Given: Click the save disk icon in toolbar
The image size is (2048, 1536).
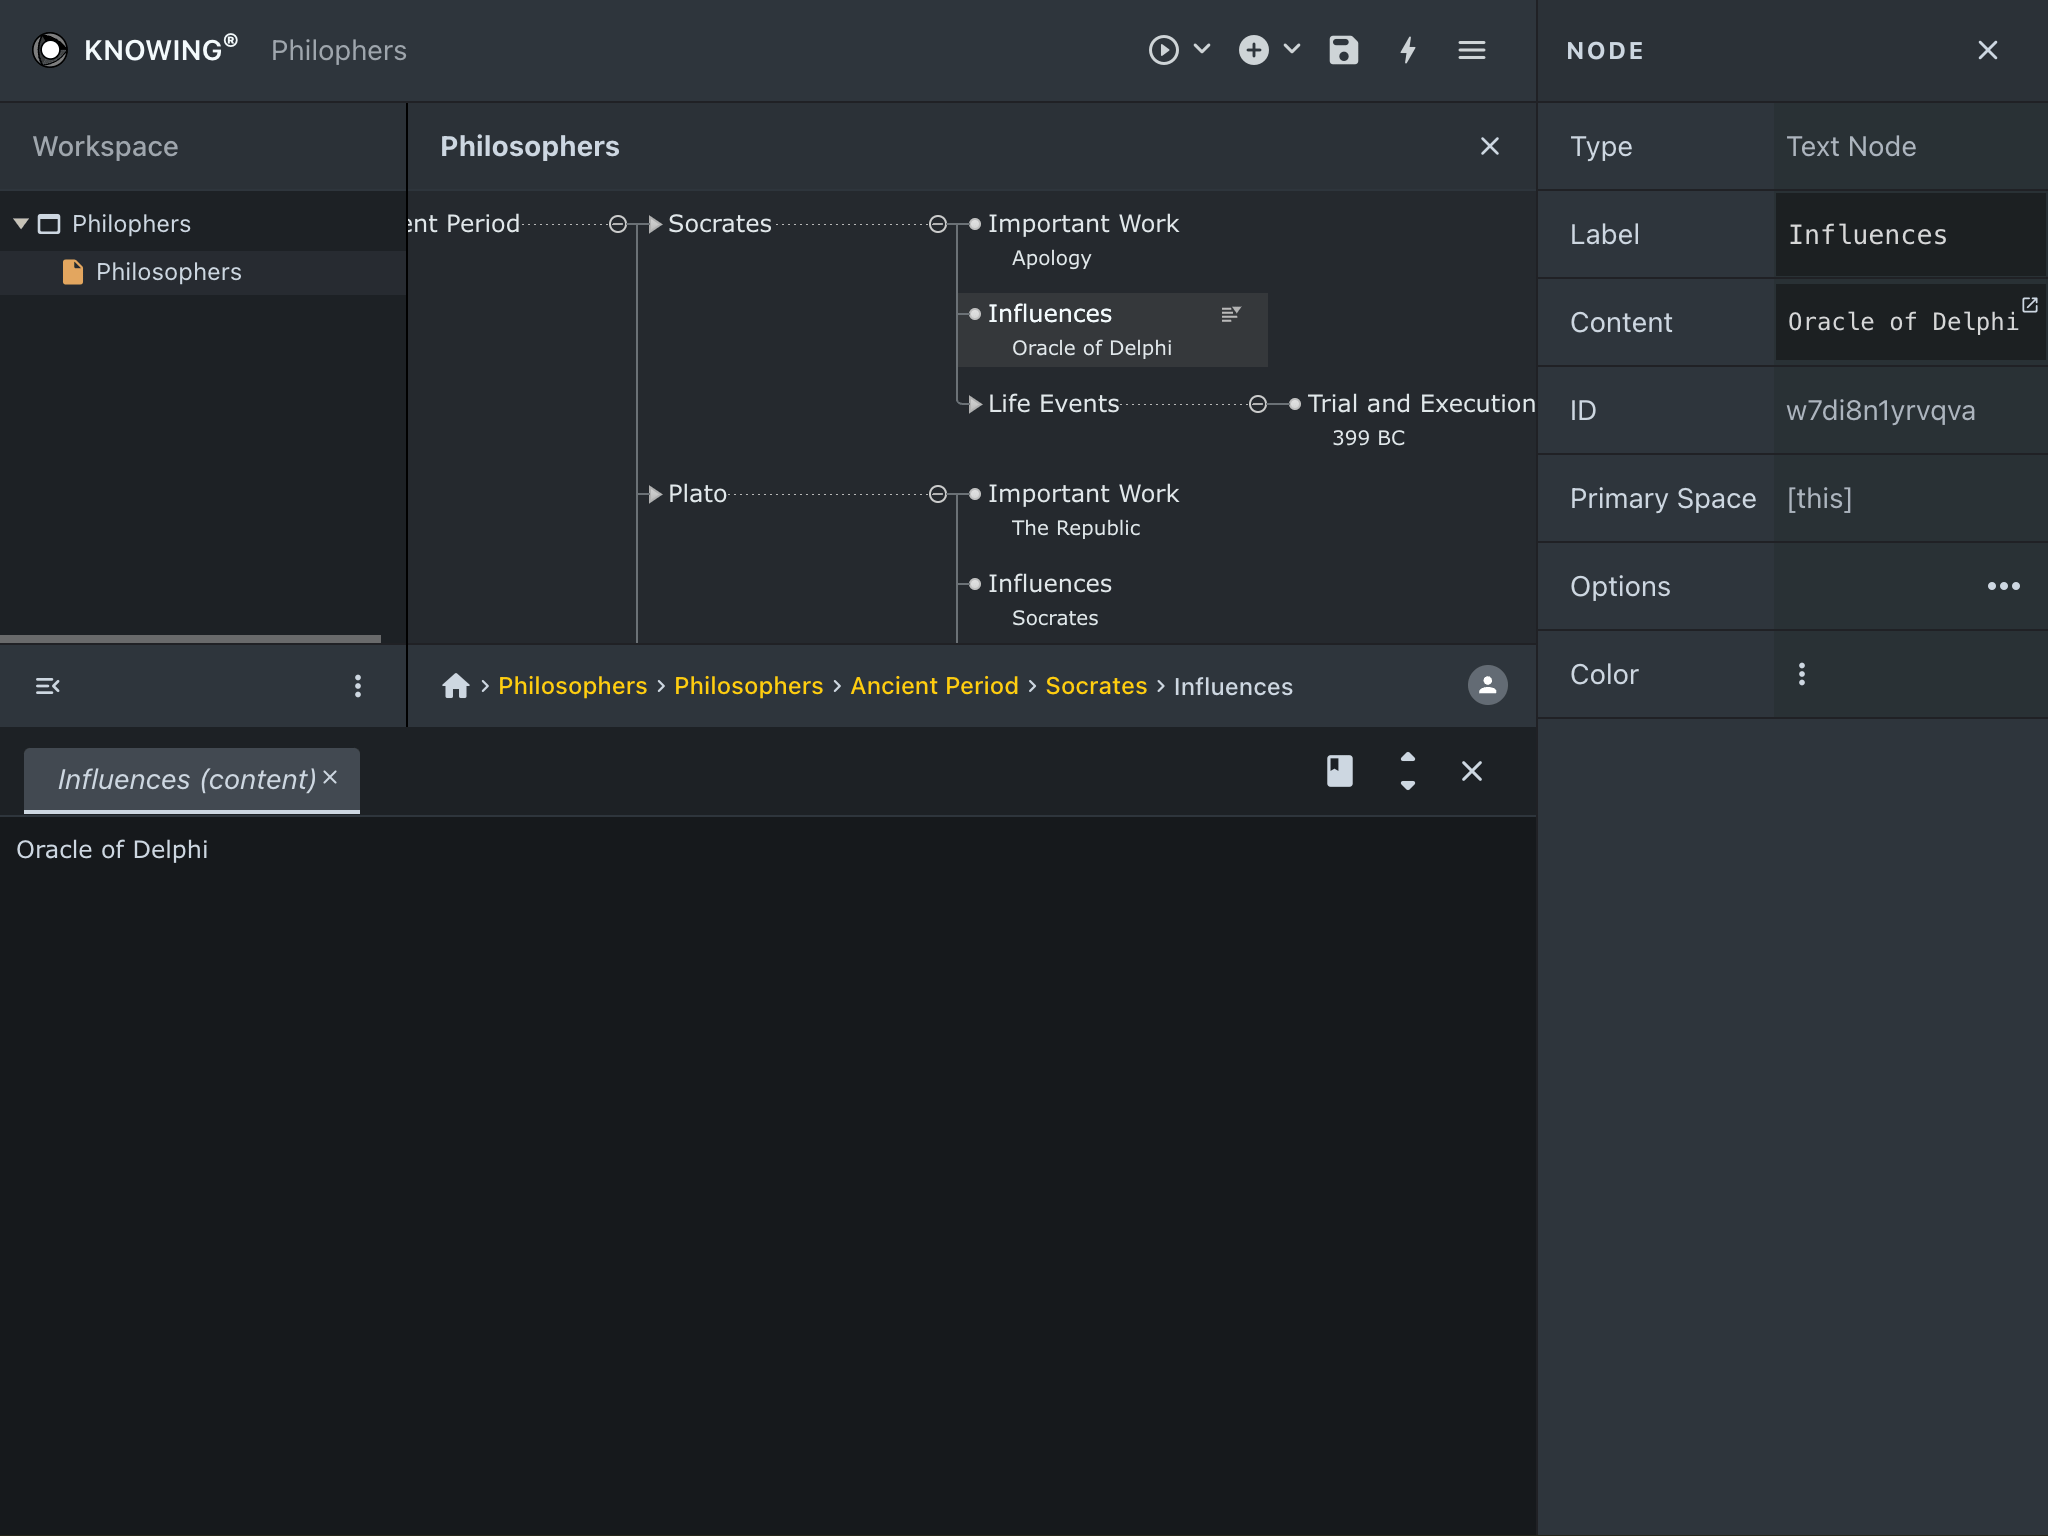Looking at the screenshot, I should pyautogui.click(x=1343, y=50).
